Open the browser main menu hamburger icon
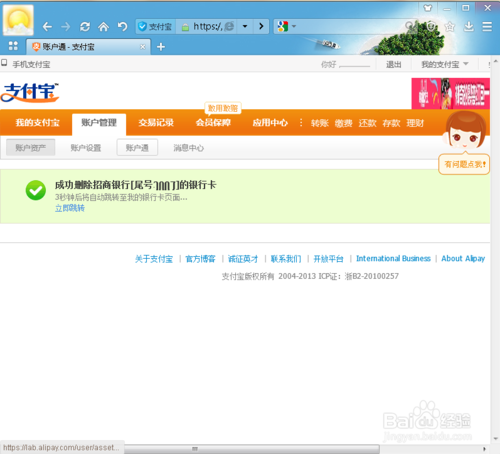The image size is (500, 454). (487, 26)
